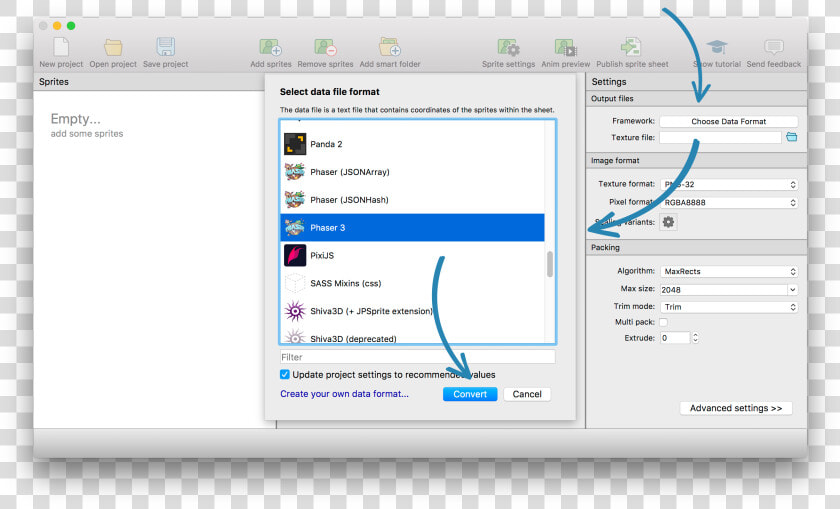Screen dimensions: 840x509
Task: Open Create your own data format link
Action: point(344,394)
